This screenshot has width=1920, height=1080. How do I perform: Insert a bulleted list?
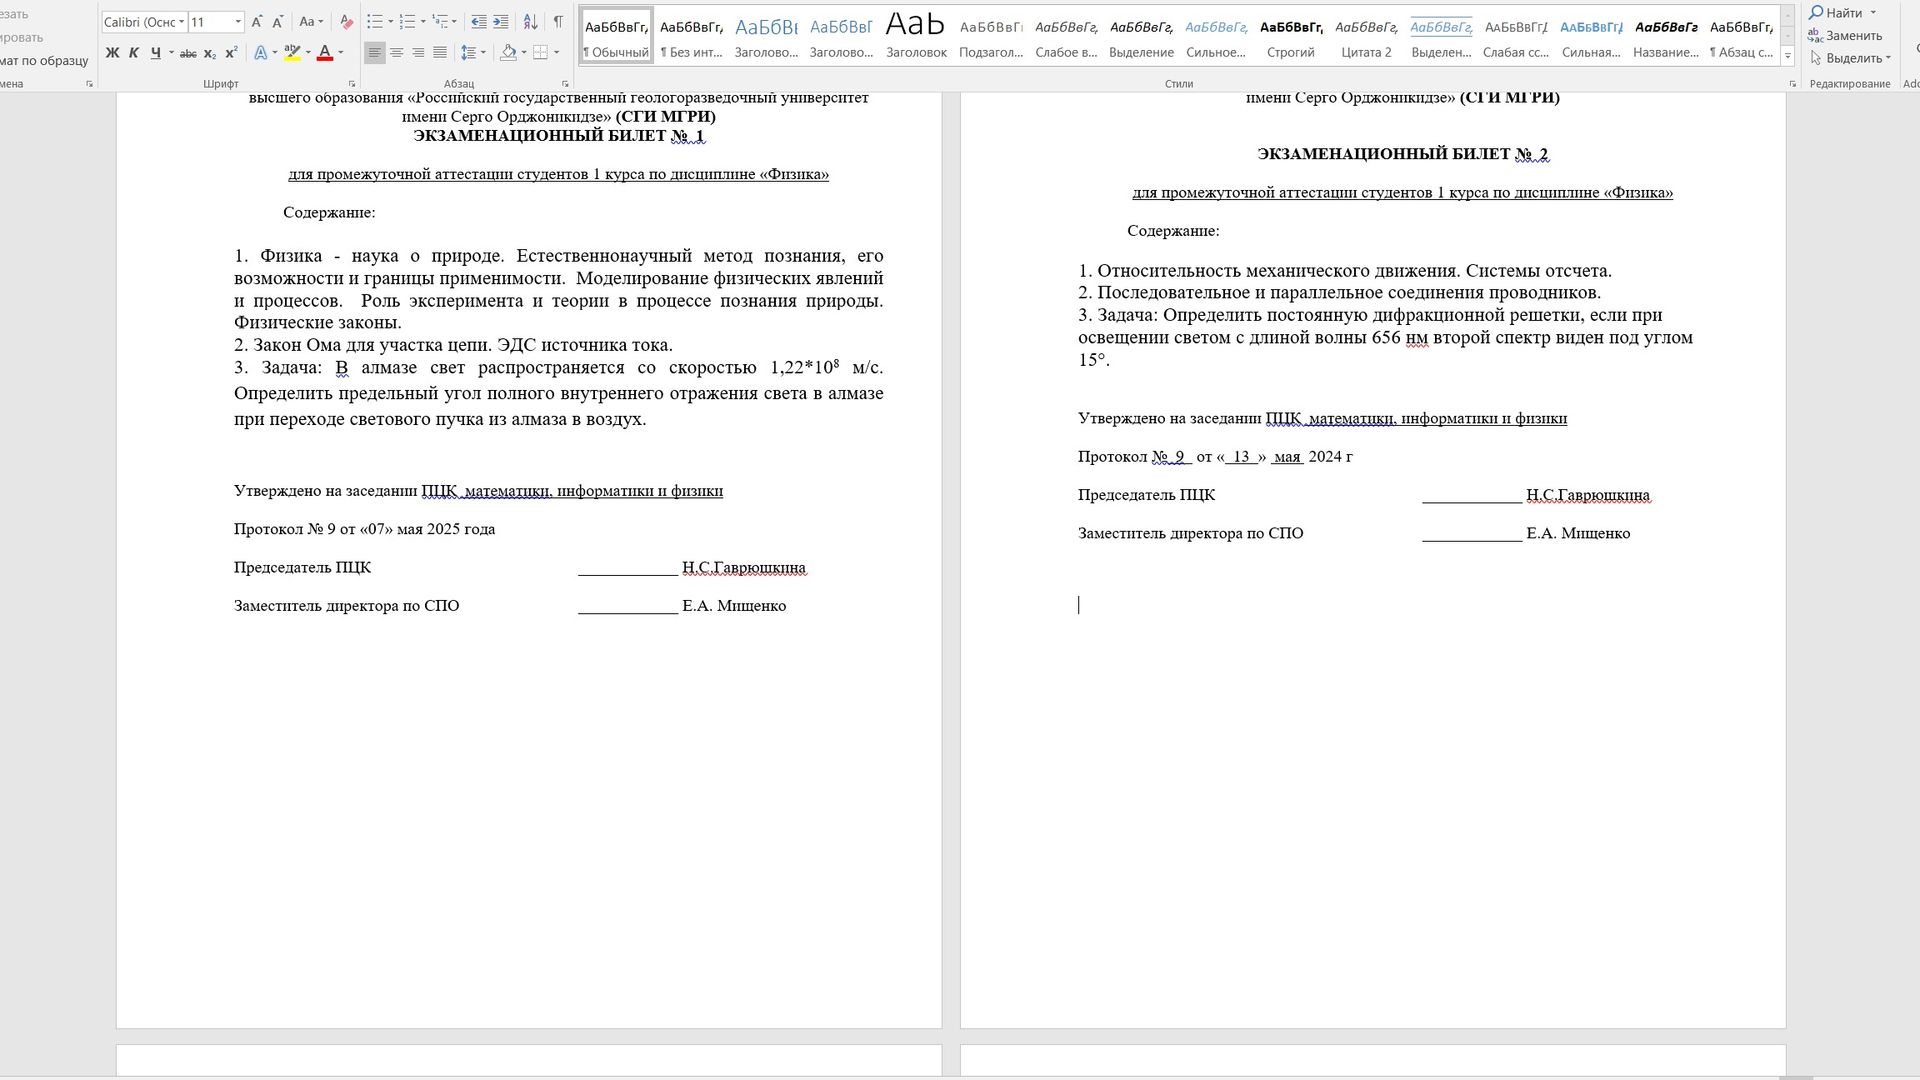tap(375, 22)
